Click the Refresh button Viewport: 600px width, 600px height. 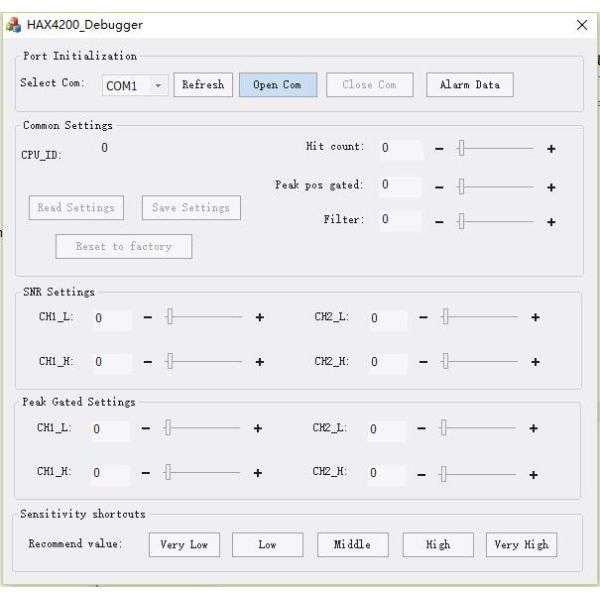point(203,85)
